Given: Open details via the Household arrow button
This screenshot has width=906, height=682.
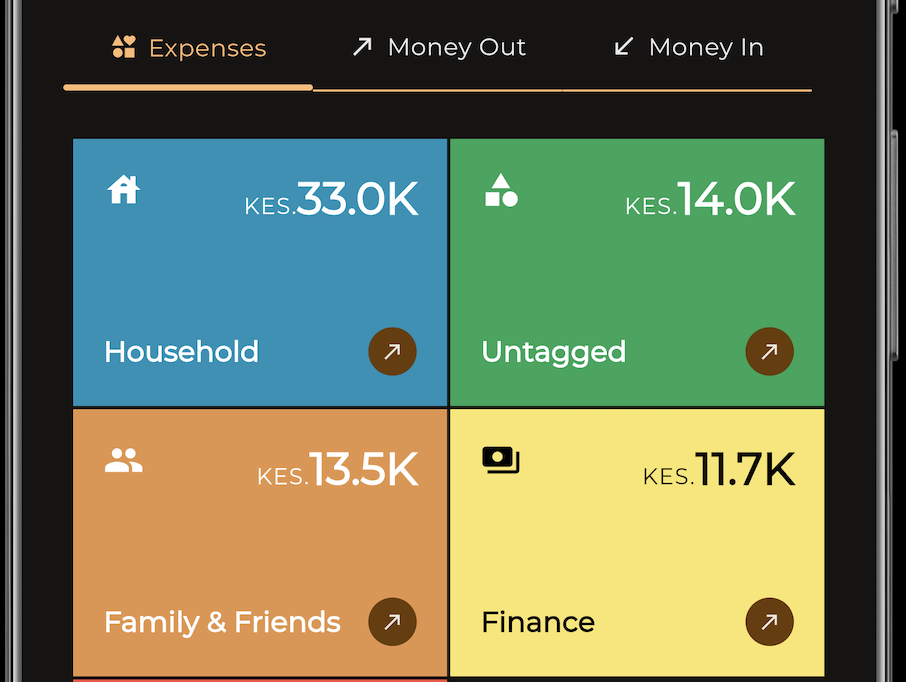Looking at the screenshot, I should (x=392, y=351).
